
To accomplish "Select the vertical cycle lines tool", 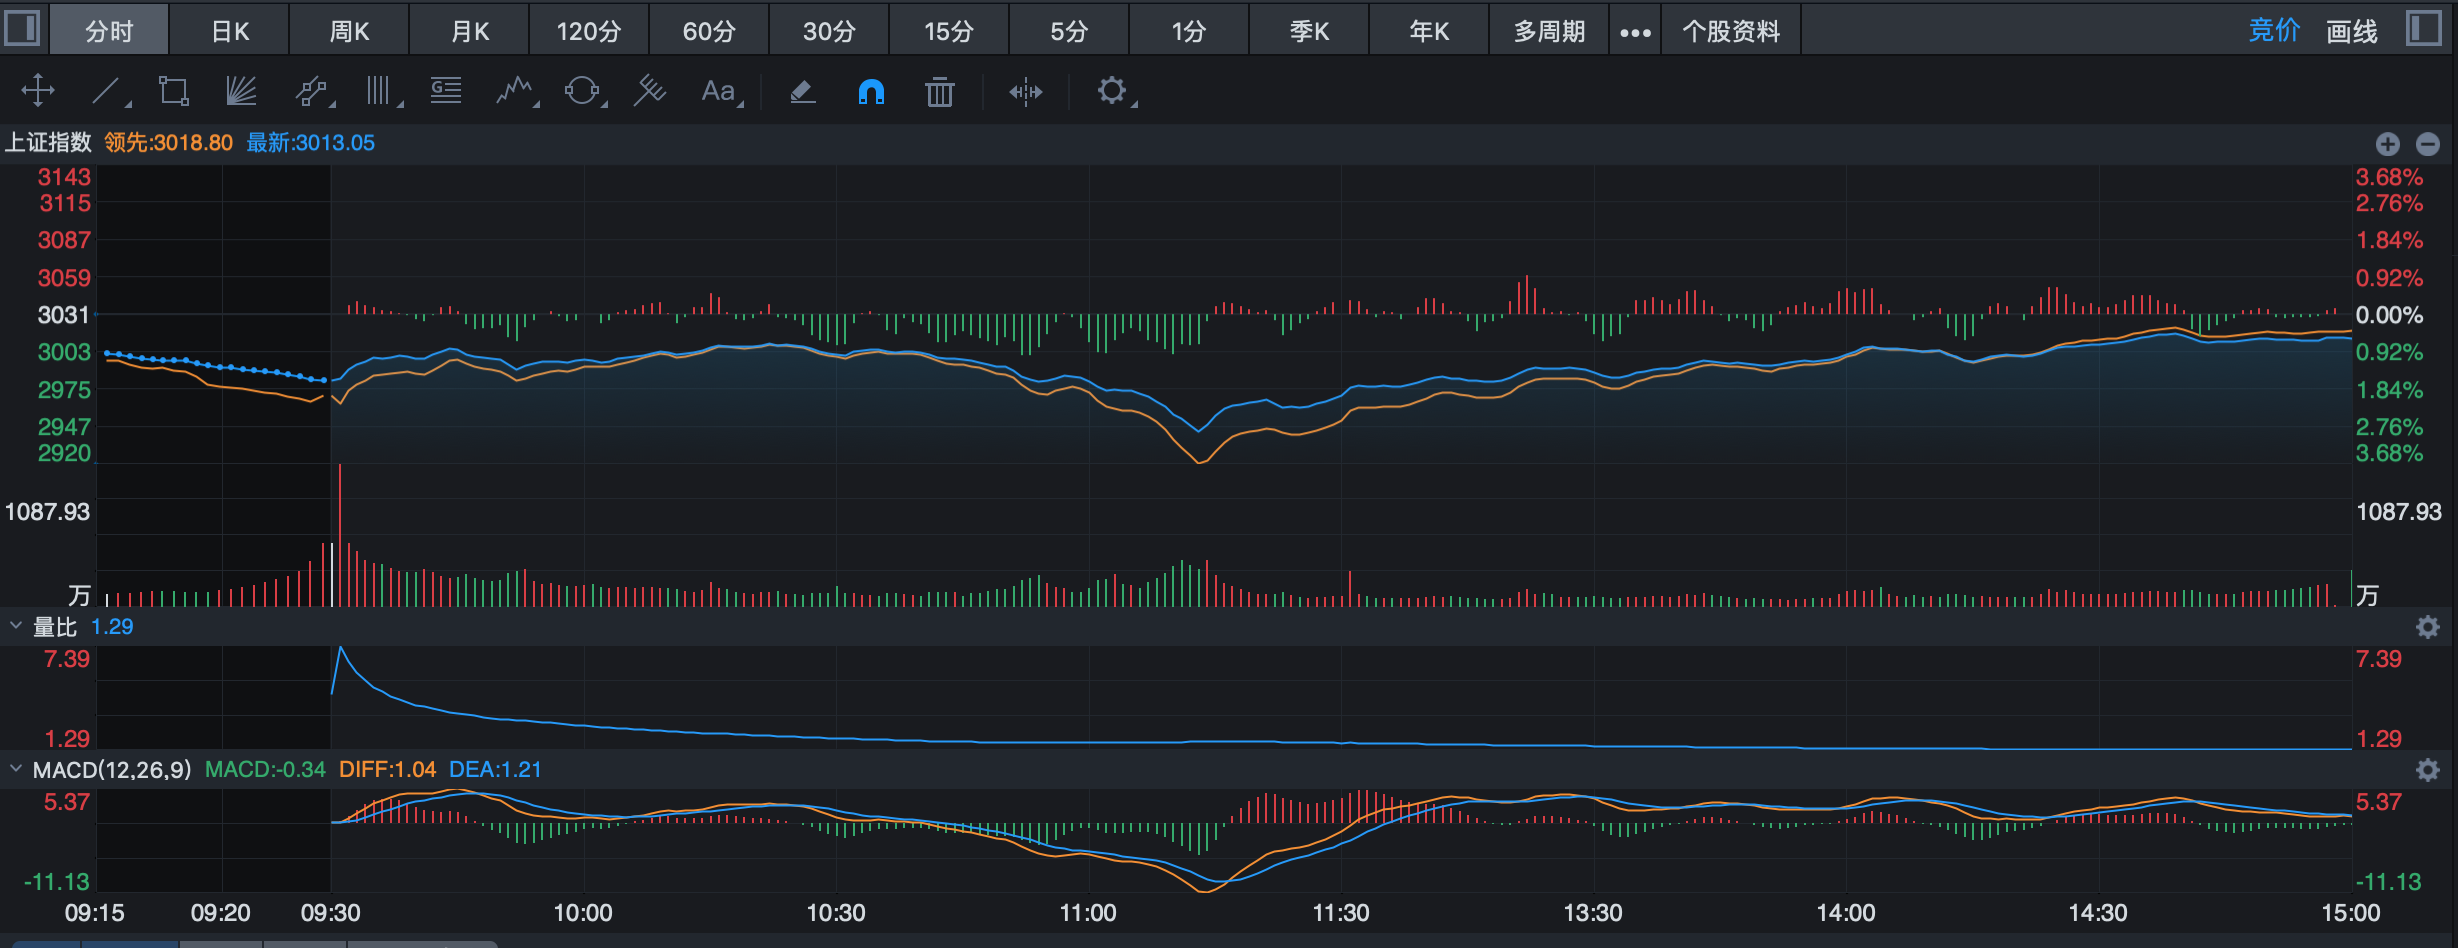I will (378, 91).
